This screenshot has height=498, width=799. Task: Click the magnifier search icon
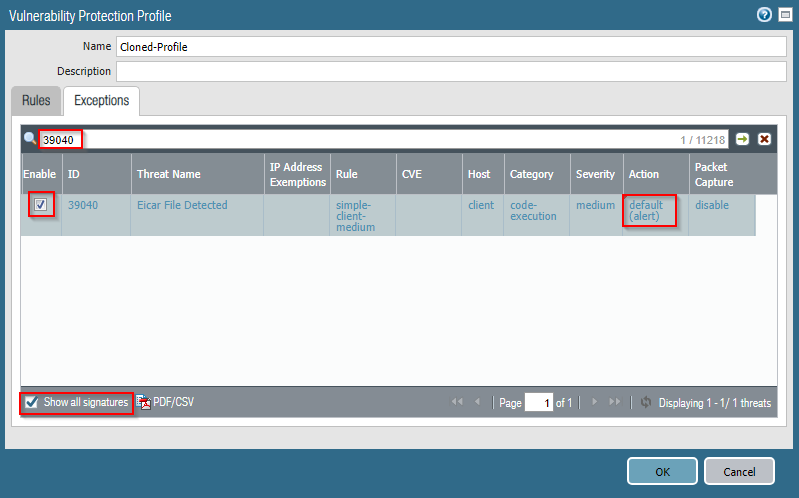[x=30, y=139]
